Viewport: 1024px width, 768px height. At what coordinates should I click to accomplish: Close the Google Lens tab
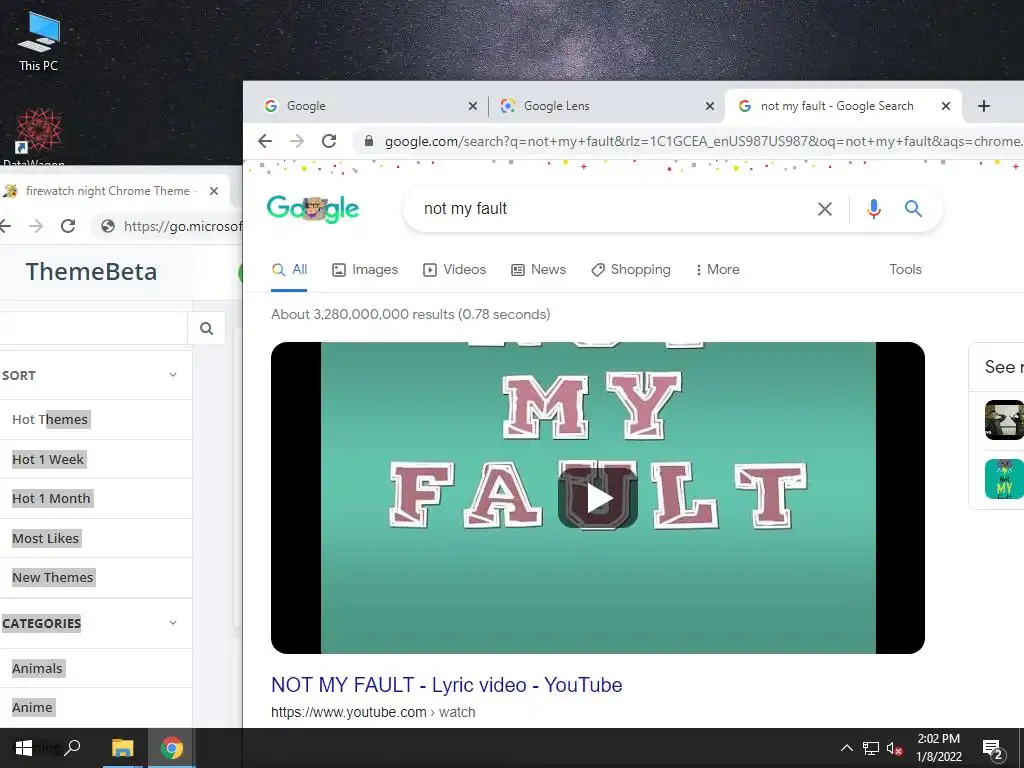click(x=710, y=106)
